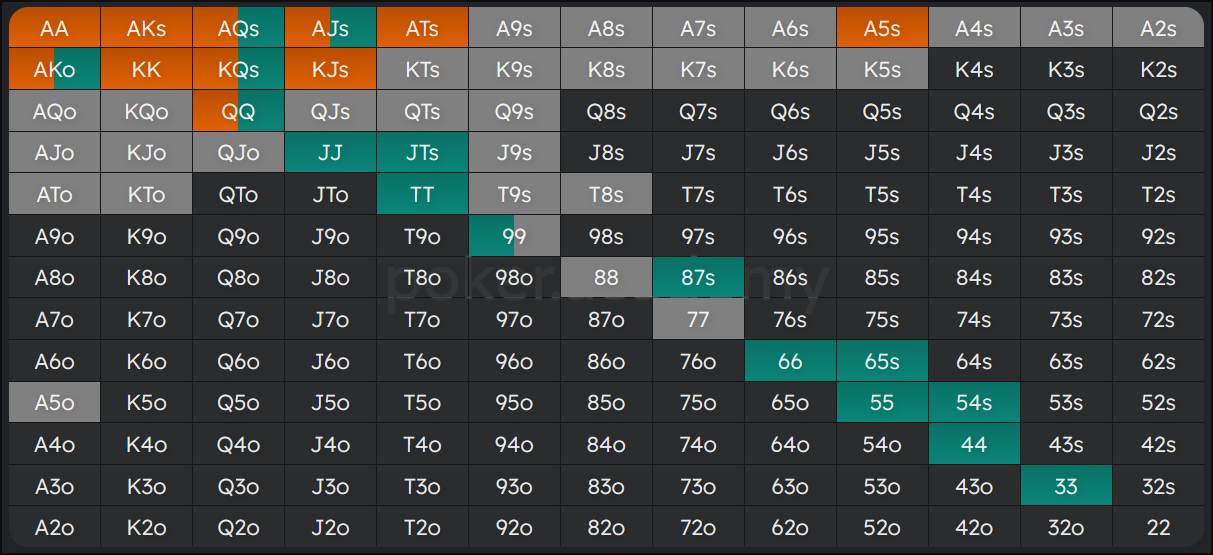Click the 54s cell
The image size is (1213, 555).
tap(974, 403)
